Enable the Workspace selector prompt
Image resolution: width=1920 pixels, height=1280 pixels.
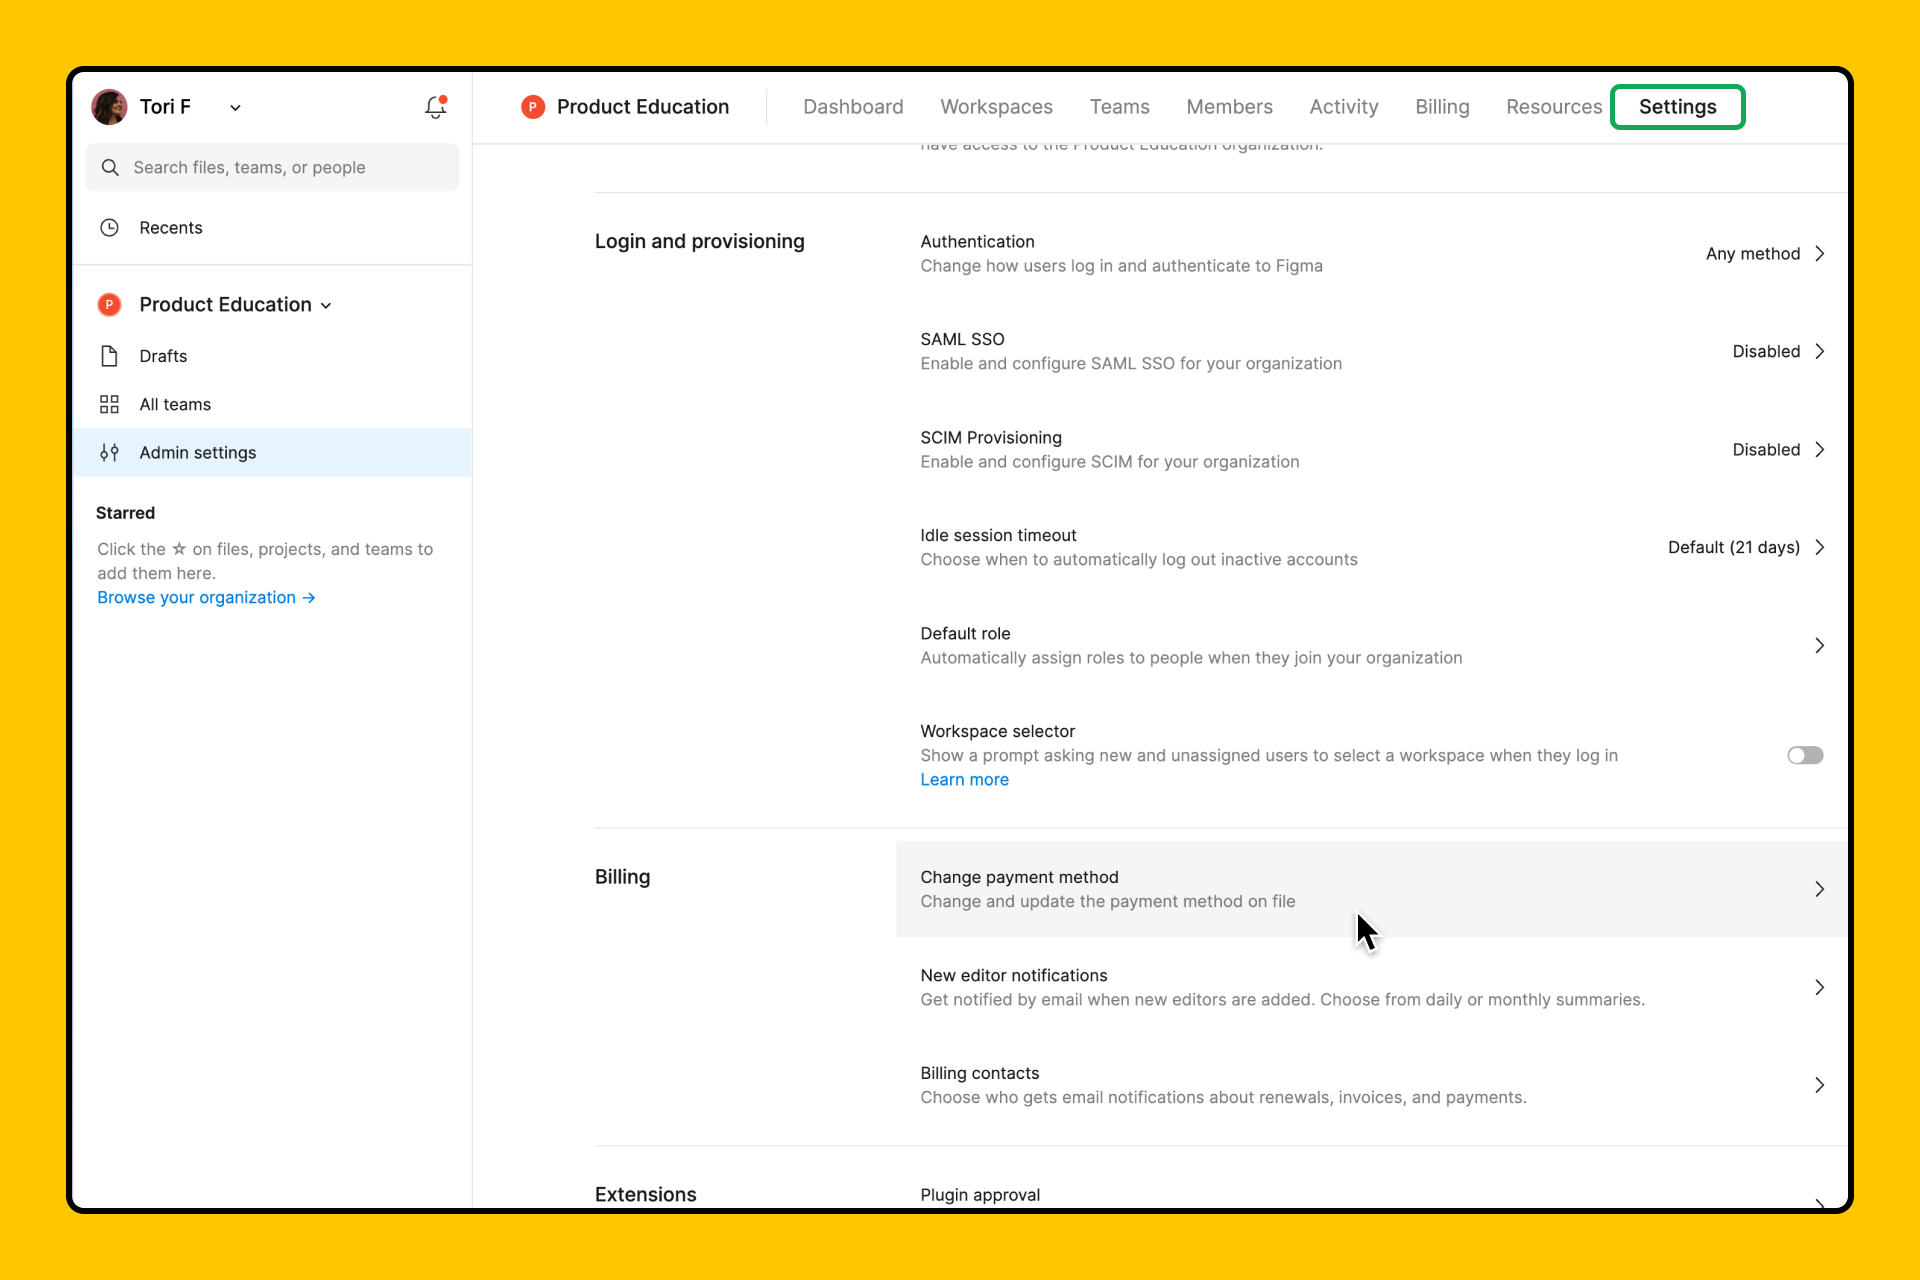[1804, 755]
